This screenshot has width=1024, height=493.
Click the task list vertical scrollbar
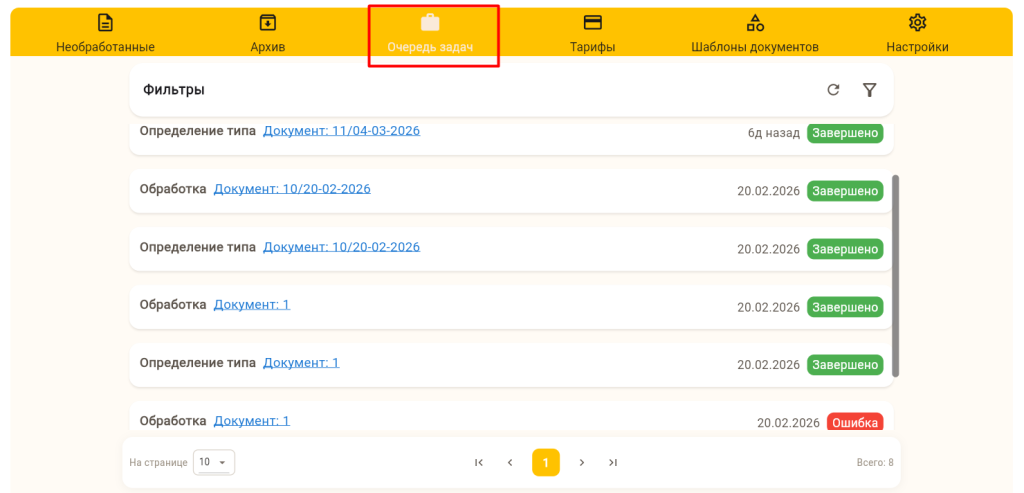[895, 275]
